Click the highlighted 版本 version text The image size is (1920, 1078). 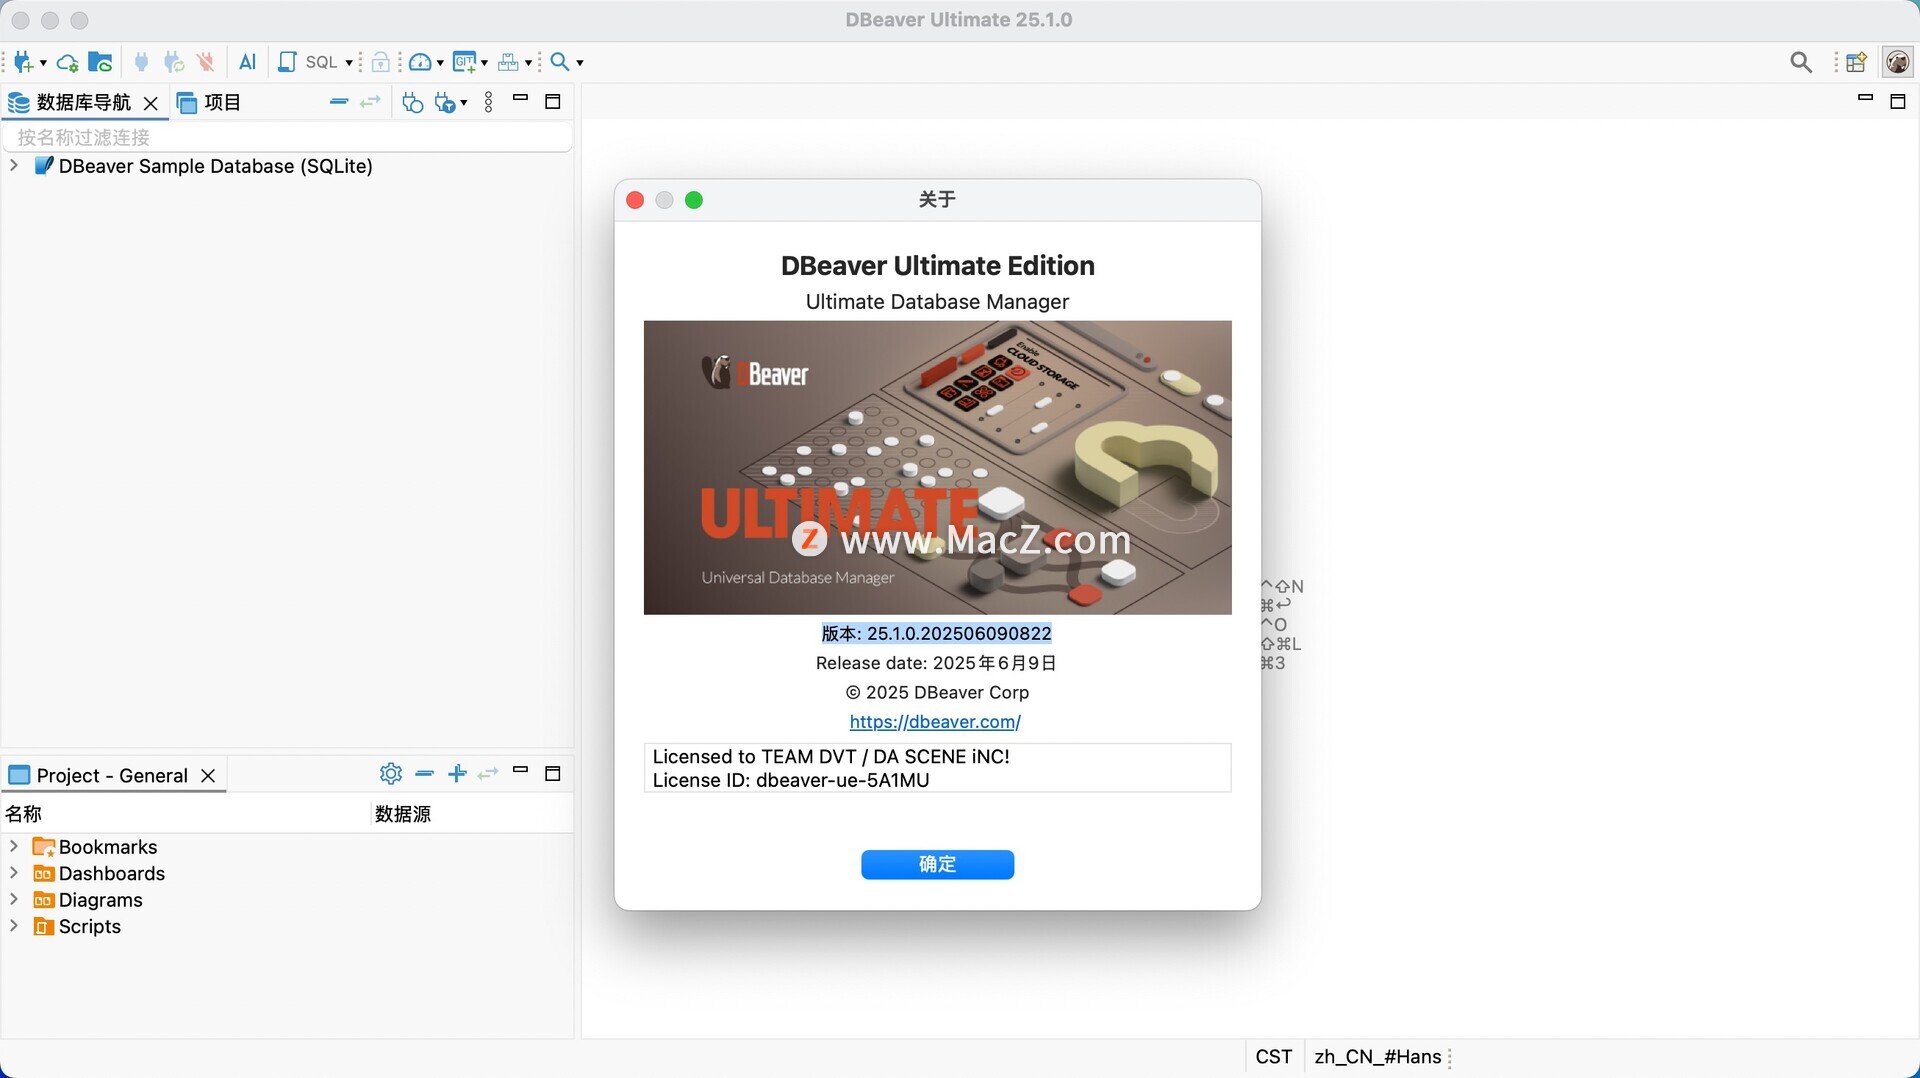(936, 633)
